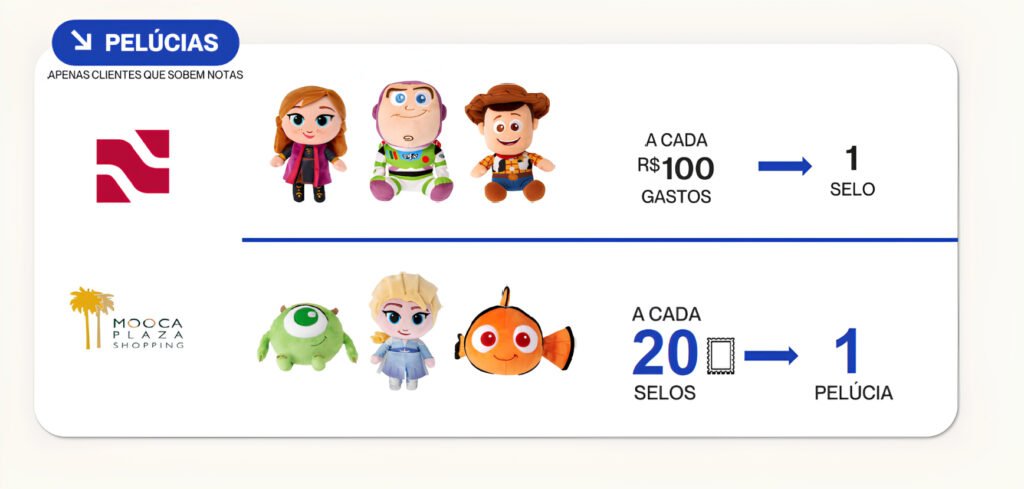1024x489 pixels.
Task: Click the arrow icon in PELÚCIAS badge
Action: click(x=82, y=41)
